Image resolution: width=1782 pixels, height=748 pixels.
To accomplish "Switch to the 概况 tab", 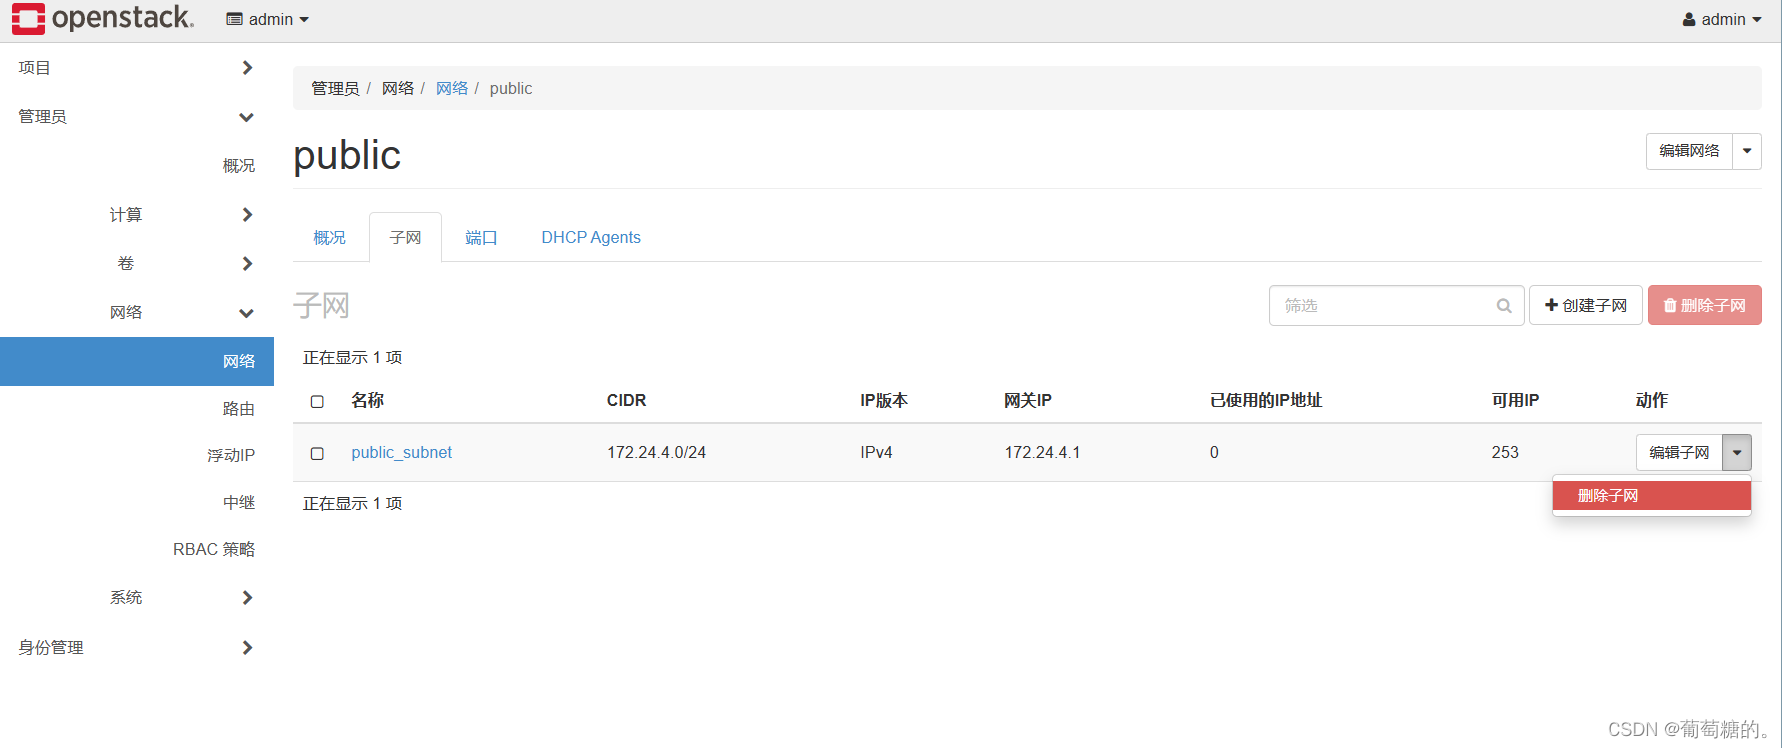I will (x=329, y=237).
